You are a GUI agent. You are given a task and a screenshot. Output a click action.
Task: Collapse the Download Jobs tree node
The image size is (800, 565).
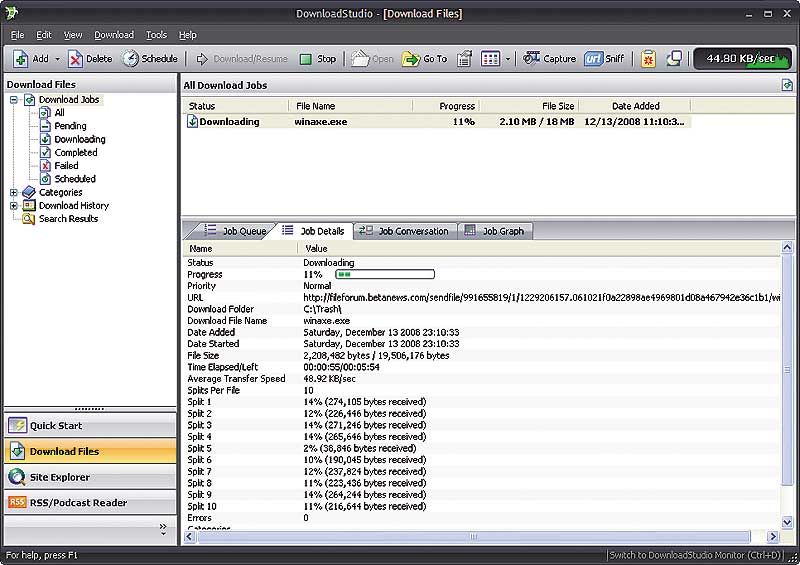coord(14,100)
